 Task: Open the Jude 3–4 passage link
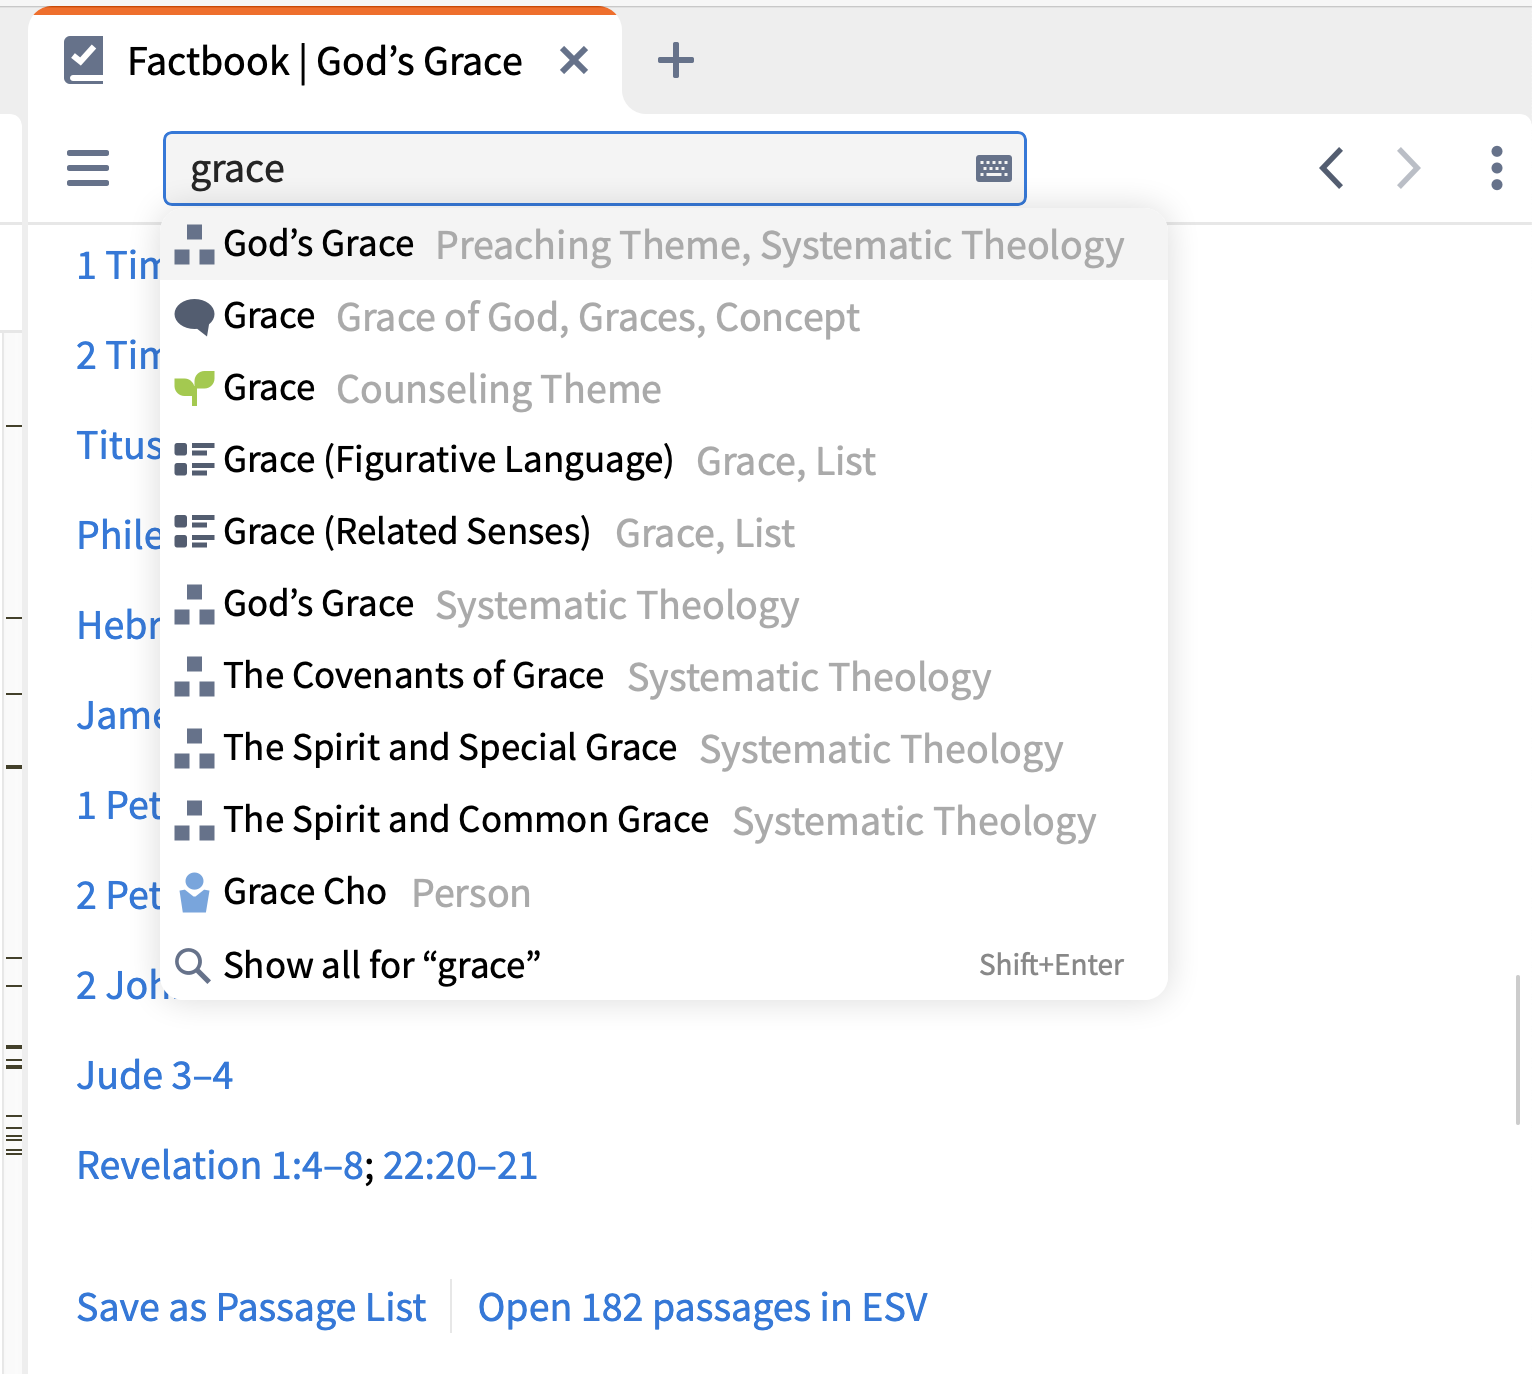coord(155,1076)
